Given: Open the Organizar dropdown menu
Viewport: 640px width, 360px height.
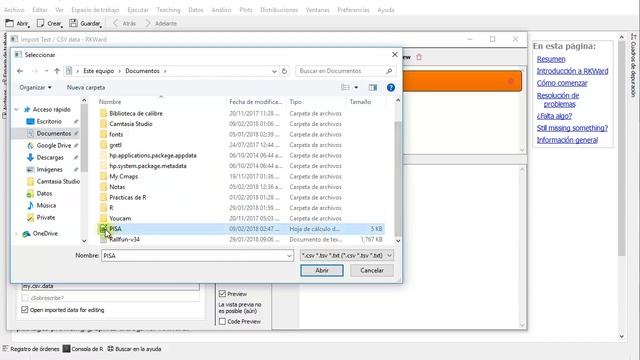Looking at the screenshot, I should [x=36, y=87].
